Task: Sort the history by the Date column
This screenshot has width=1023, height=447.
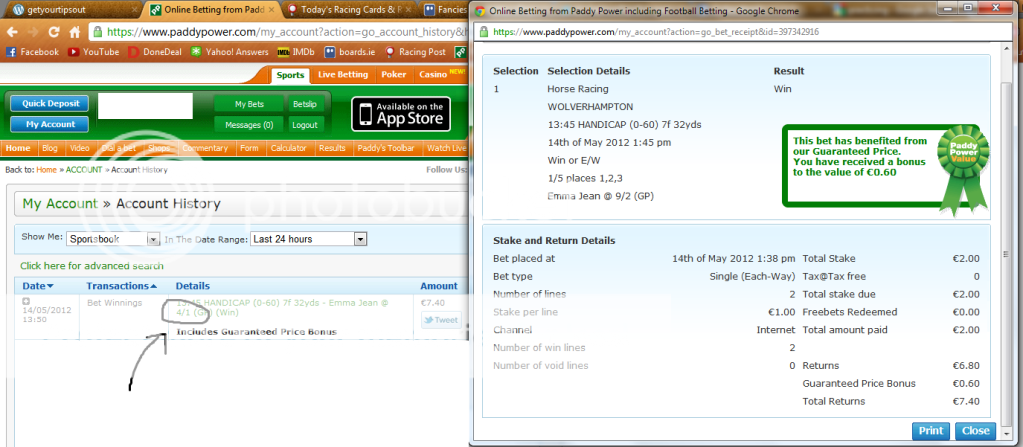Action: (x=35, y=286)
